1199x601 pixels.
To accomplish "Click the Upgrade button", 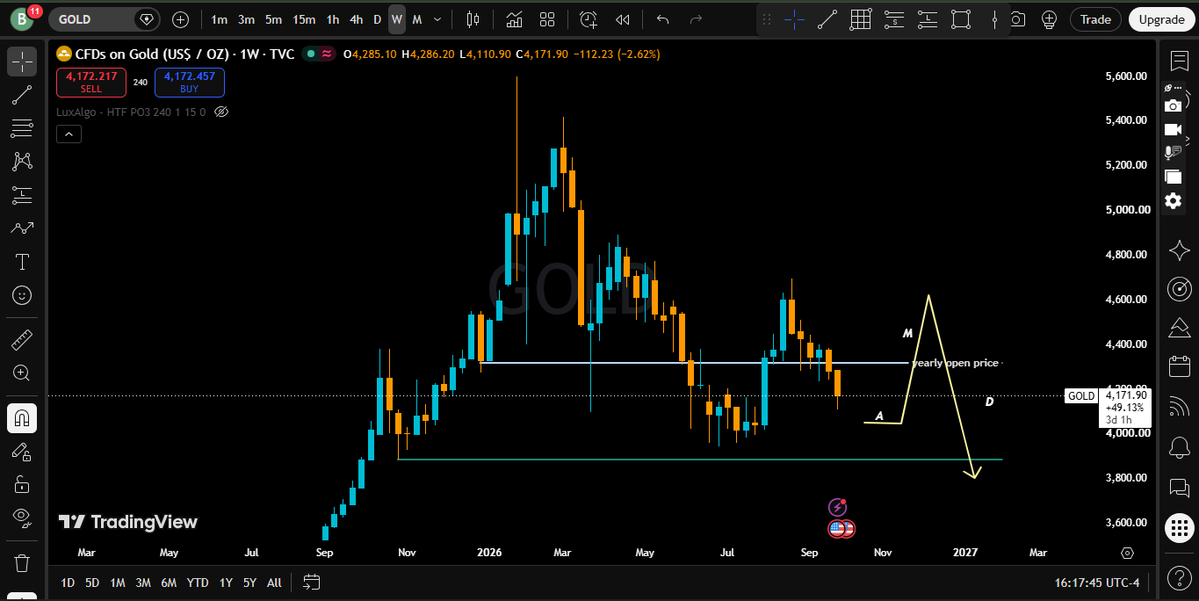I will click(x=1162, y=20).
